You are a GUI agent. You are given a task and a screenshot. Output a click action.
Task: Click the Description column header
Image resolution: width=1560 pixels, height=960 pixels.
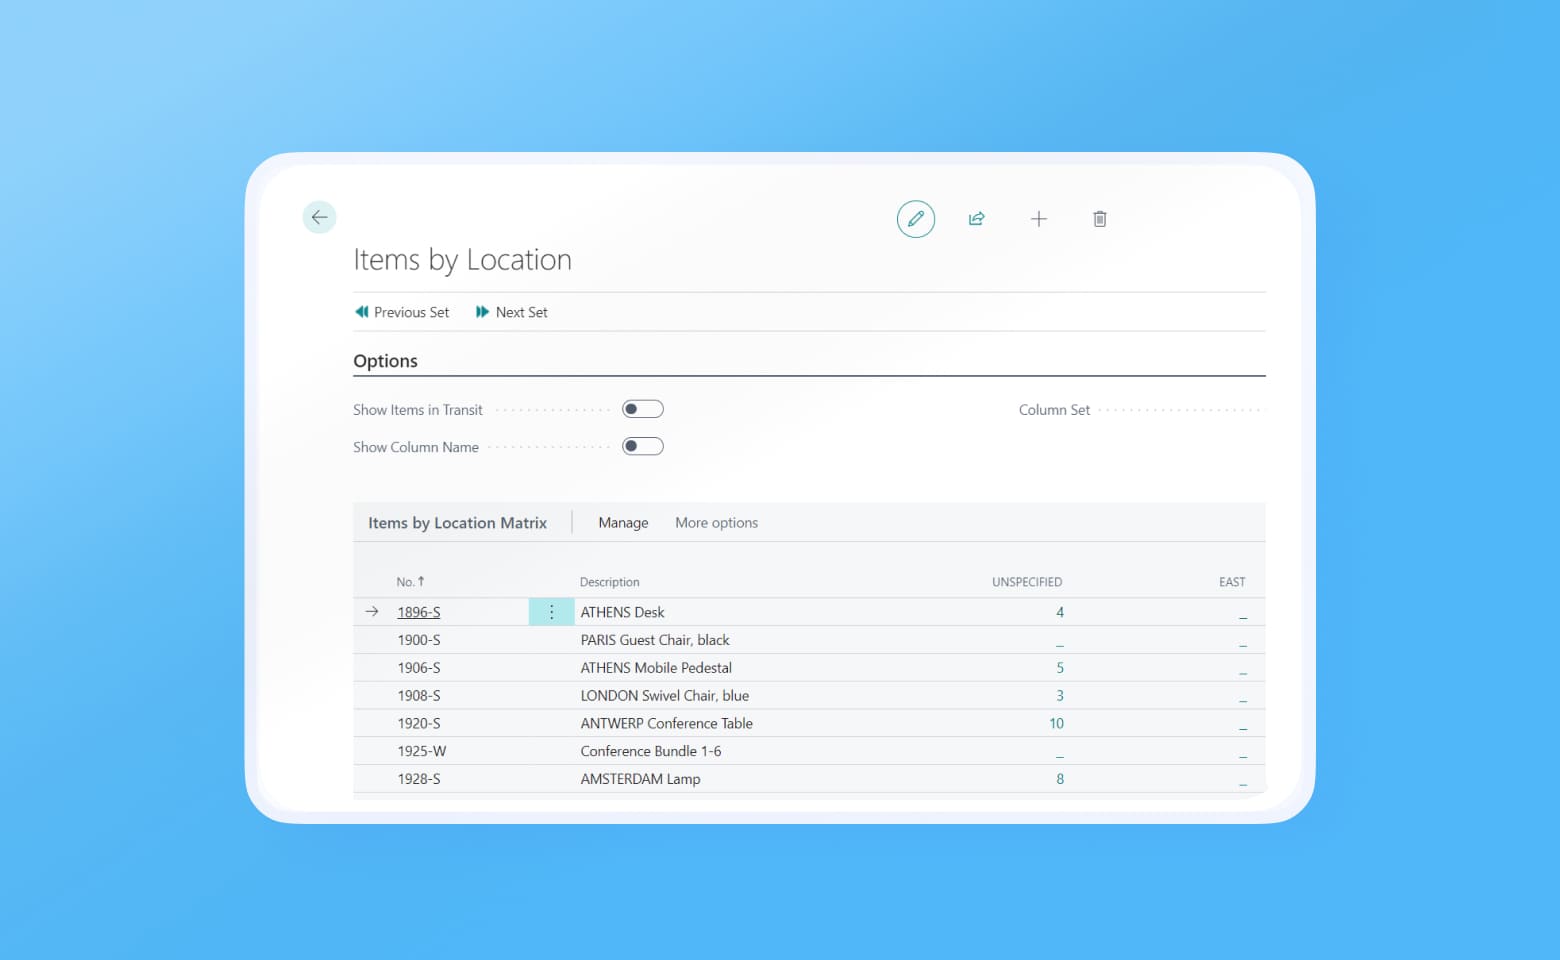point(609,582)
